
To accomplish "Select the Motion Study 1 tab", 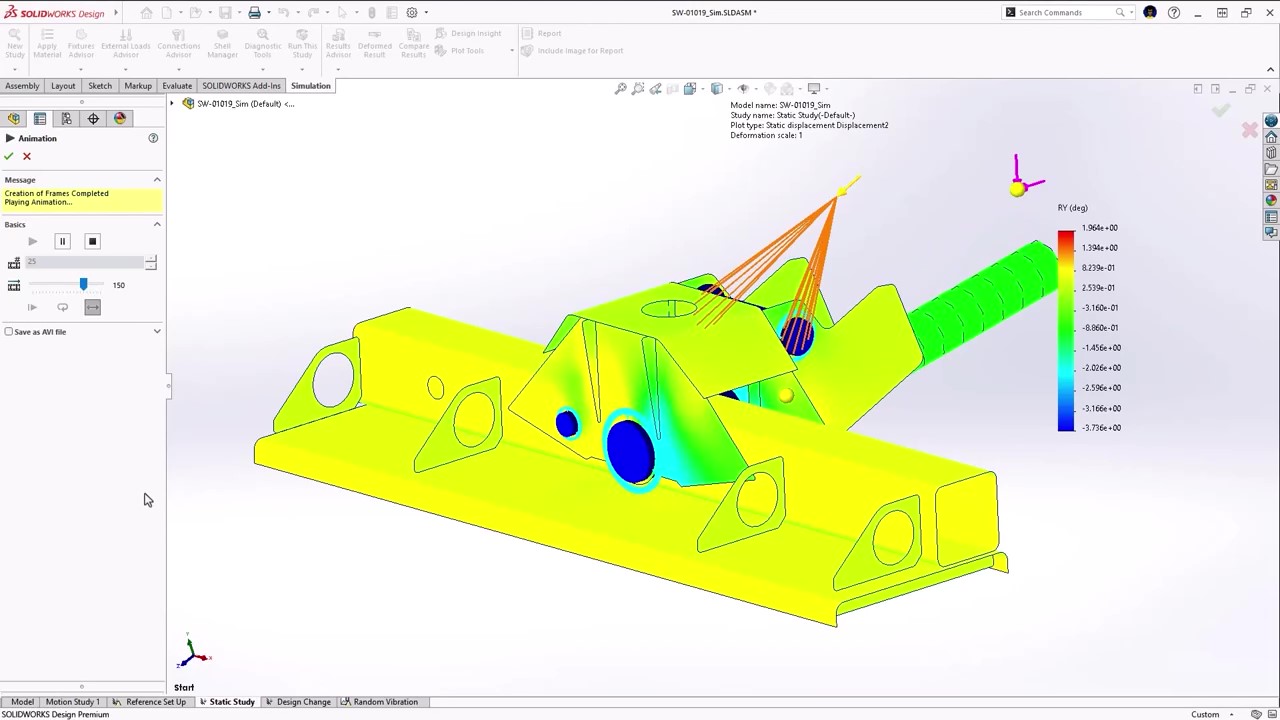I will point(72,701).
